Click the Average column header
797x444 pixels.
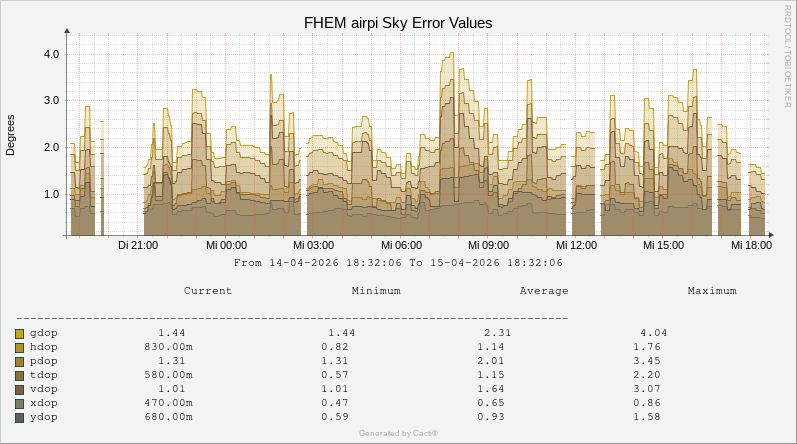coord(544,291)
